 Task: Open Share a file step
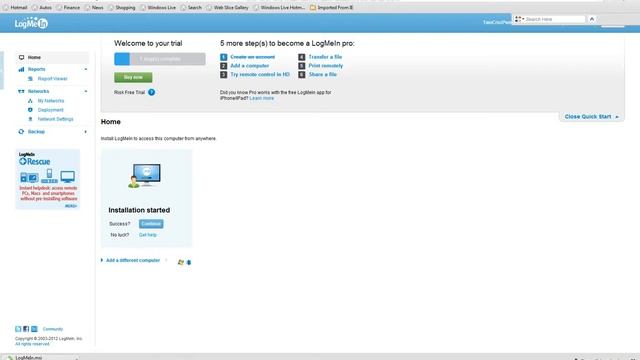pos(322,75)
